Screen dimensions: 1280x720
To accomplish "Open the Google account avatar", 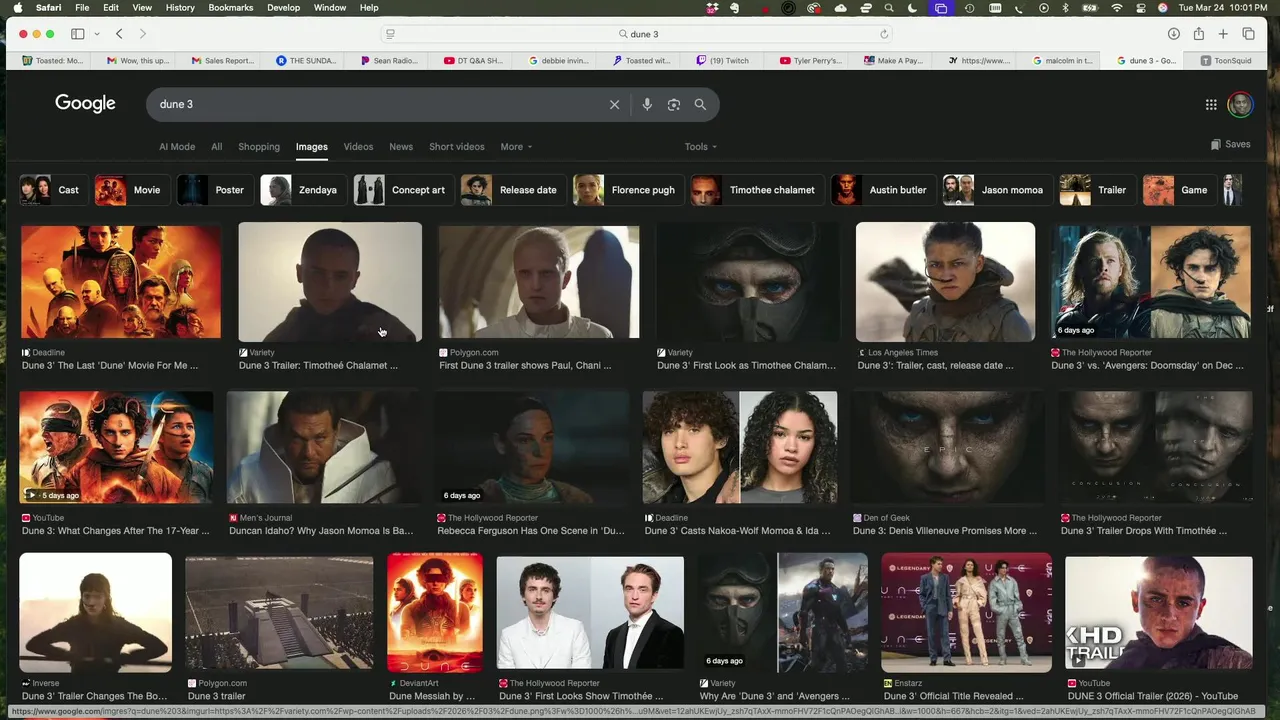I will click(1240, 104).
